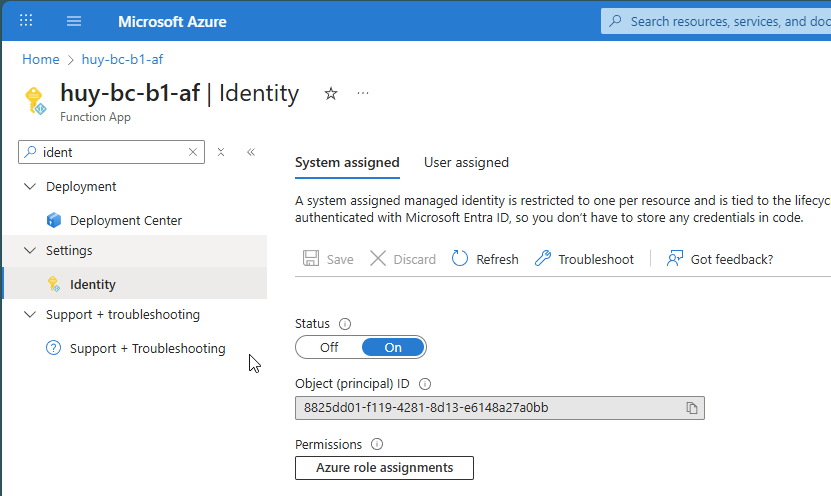
Task: Show Status info tooltip icon
Action: point(345,324)
